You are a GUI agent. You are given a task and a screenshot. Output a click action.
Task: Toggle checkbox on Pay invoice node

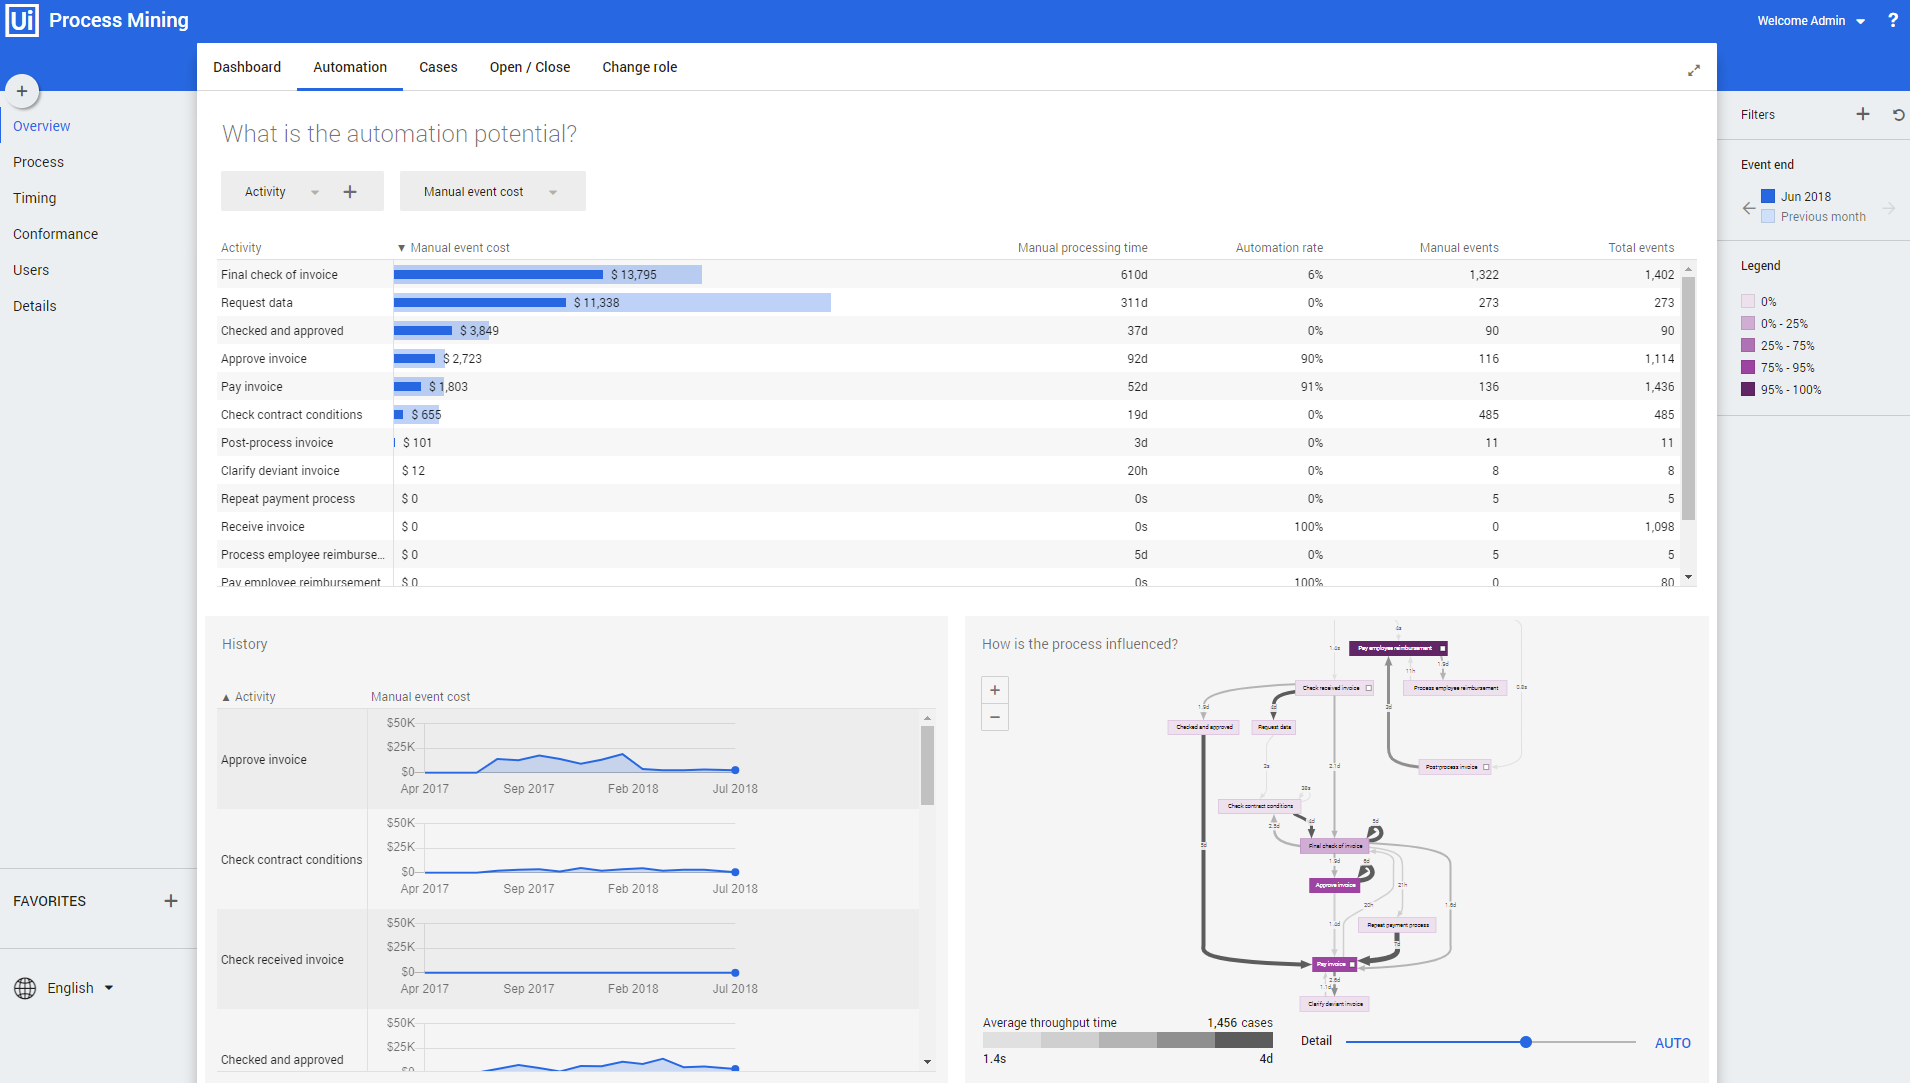tap(1352, 964)
